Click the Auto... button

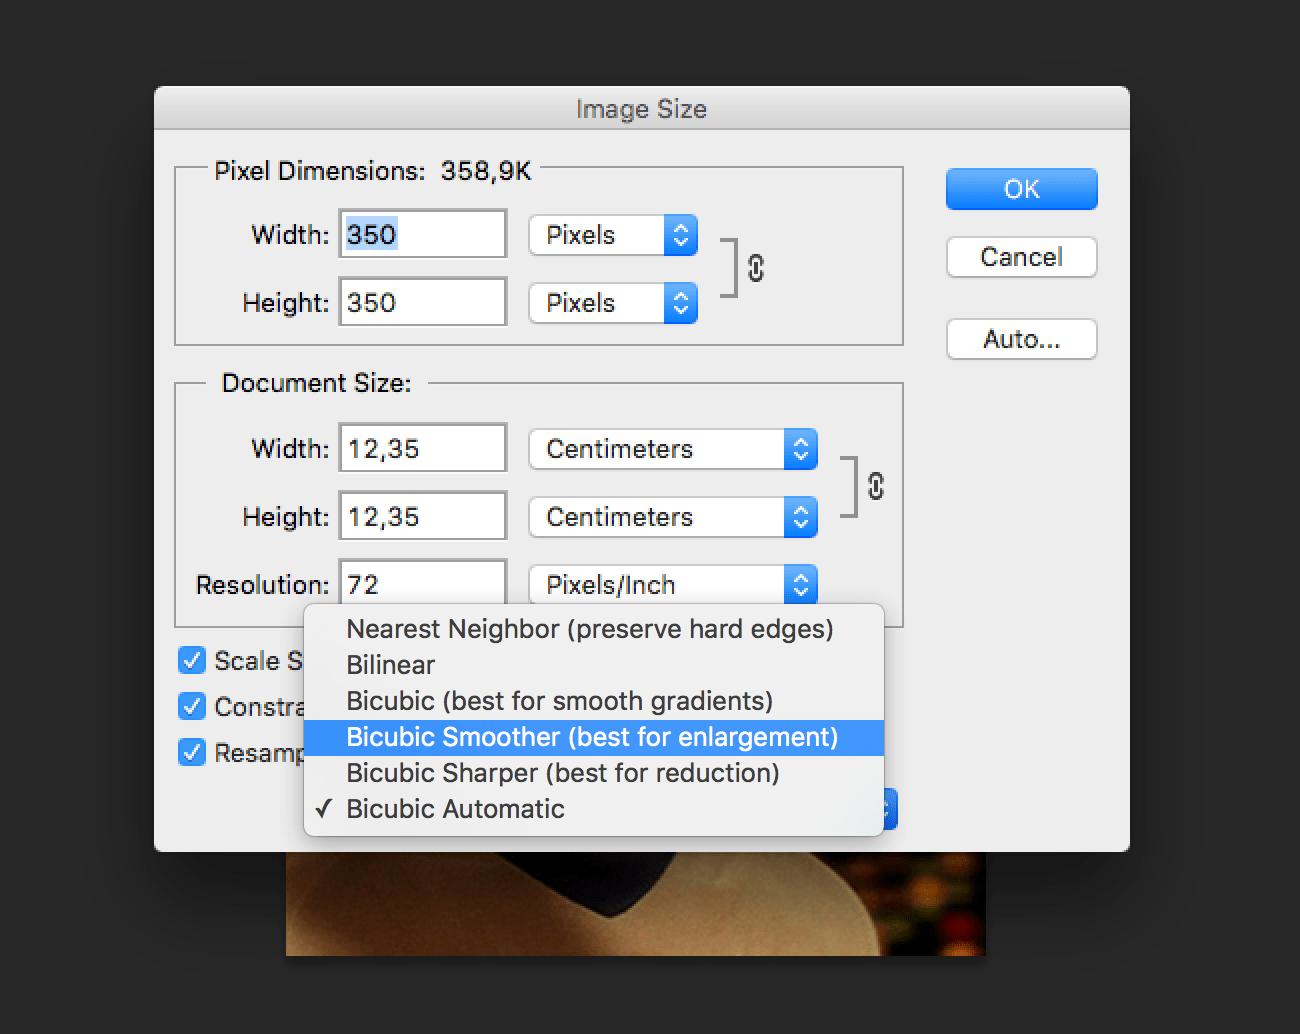1021,339
